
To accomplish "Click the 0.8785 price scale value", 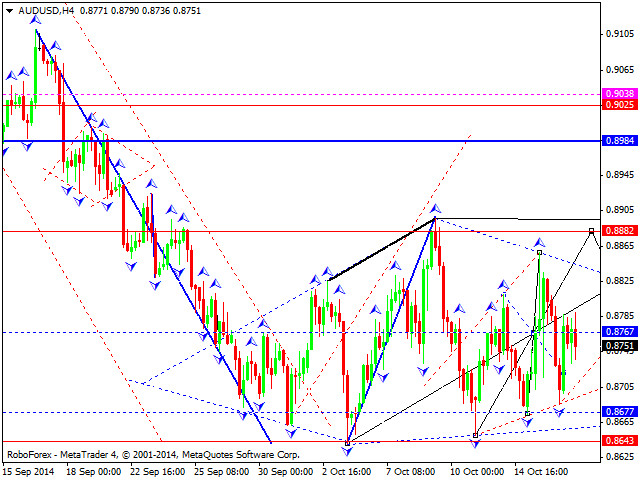I will click(x=620, y=316).
